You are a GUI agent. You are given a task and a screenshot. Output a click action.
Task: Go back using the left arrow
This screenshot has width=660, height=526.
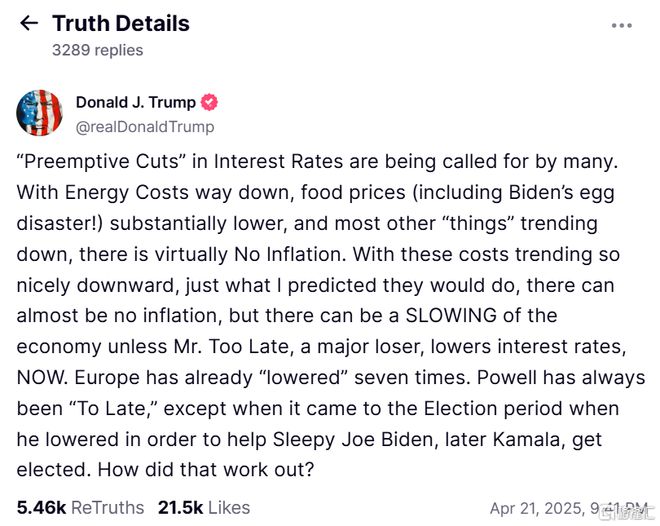click(x=29, y=23)
